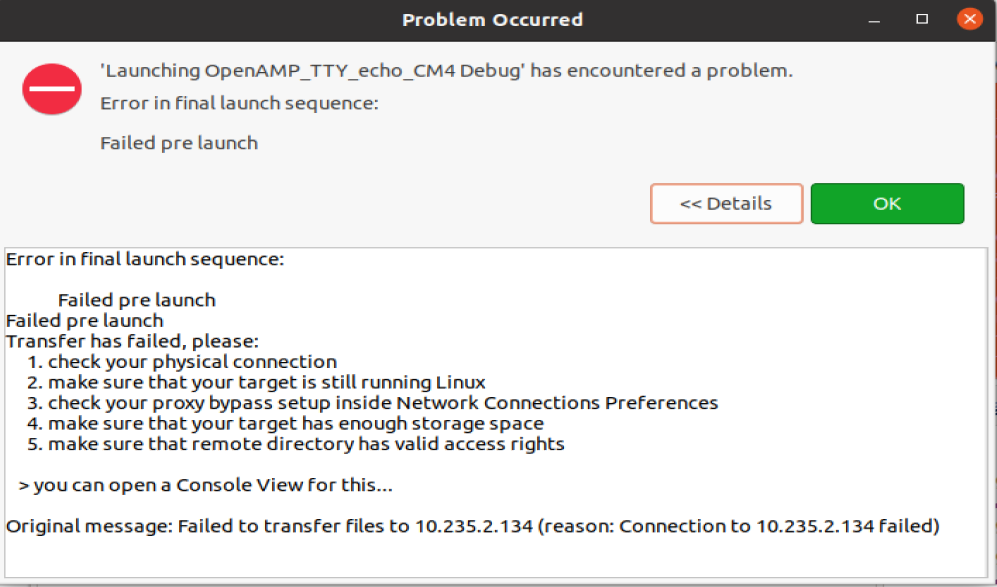Click the Problem Occurred title bar text
997x587 pixels.
tap(492, 20)
